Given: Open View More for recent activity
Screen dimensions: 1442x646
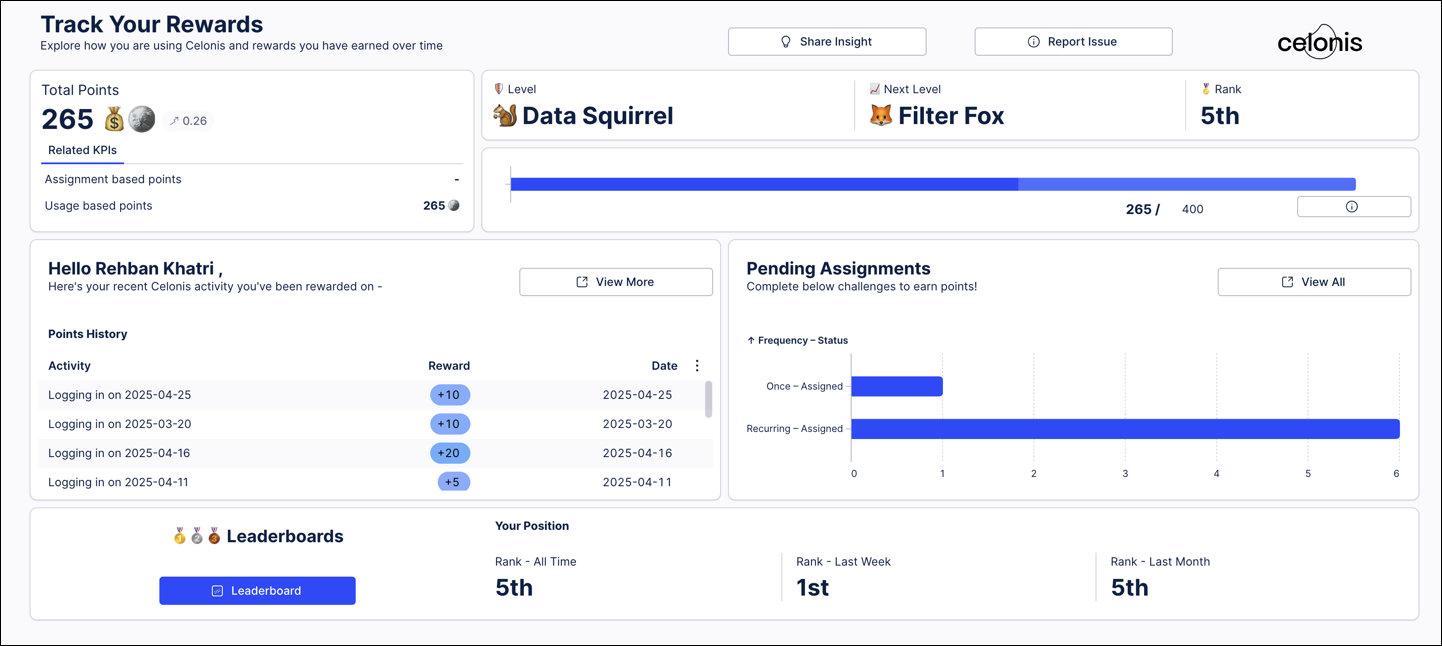Looking at the screenshot, I should tap(615, 282).
